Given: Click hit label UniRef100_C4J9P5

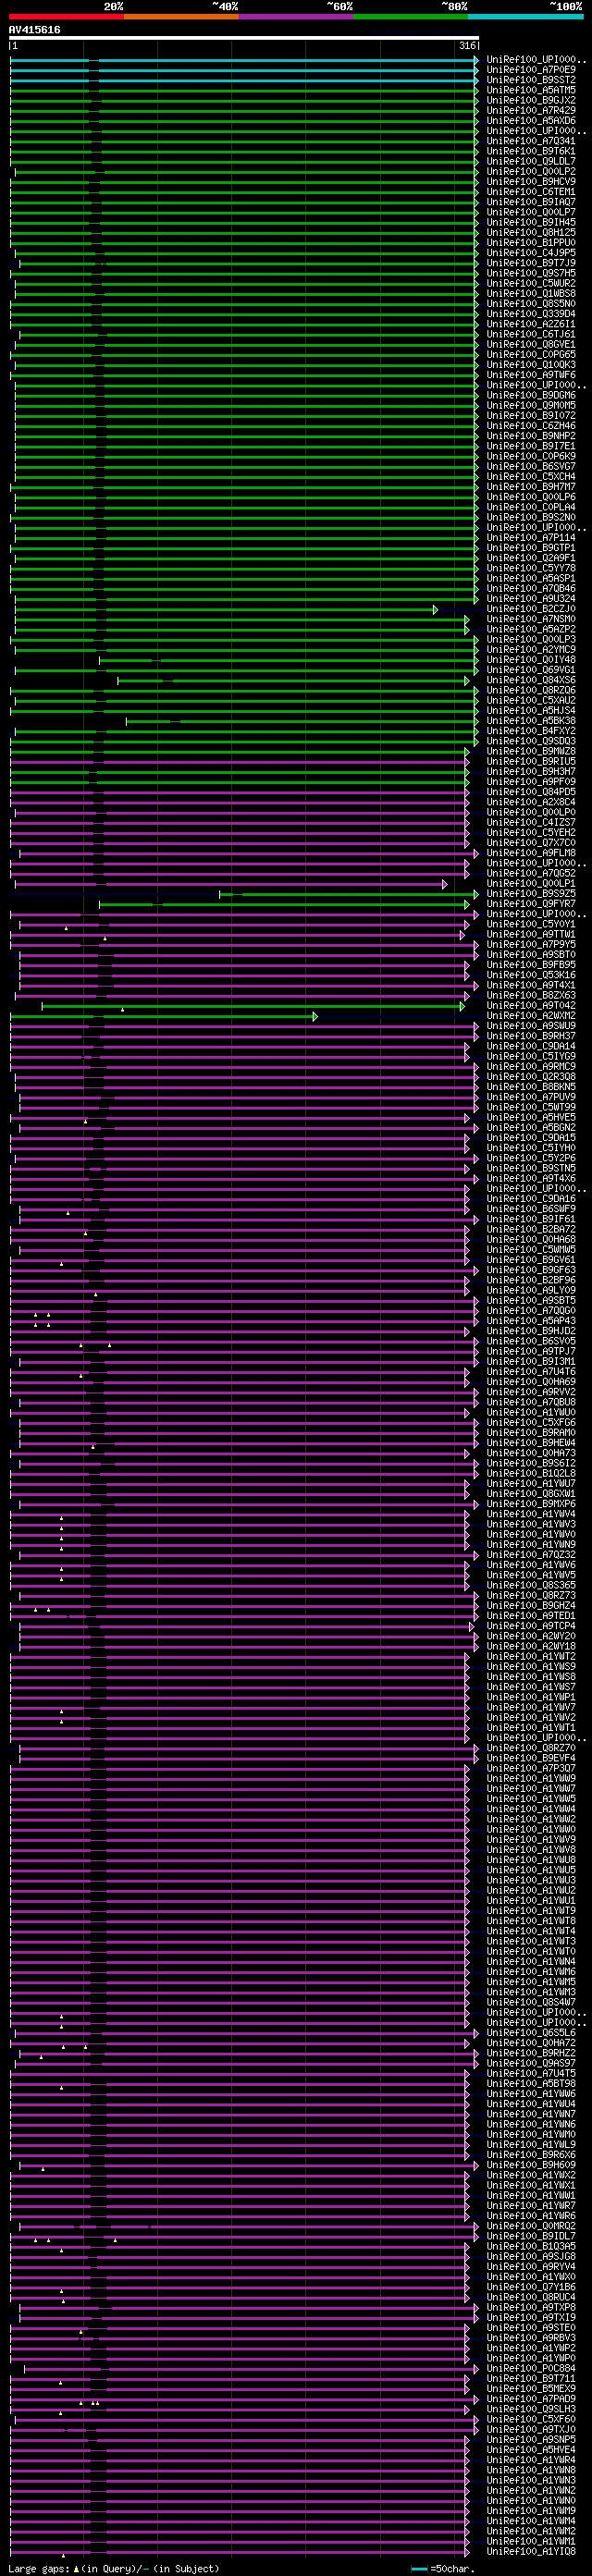Looking at the screenshot, I should pos(531,253).
